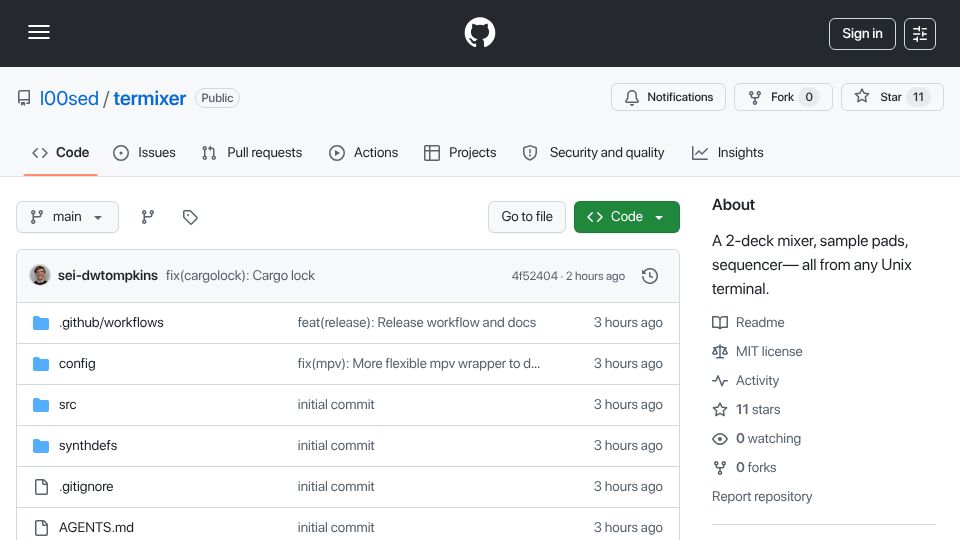Click the Report repository link
960x540 pixels.
762,497
